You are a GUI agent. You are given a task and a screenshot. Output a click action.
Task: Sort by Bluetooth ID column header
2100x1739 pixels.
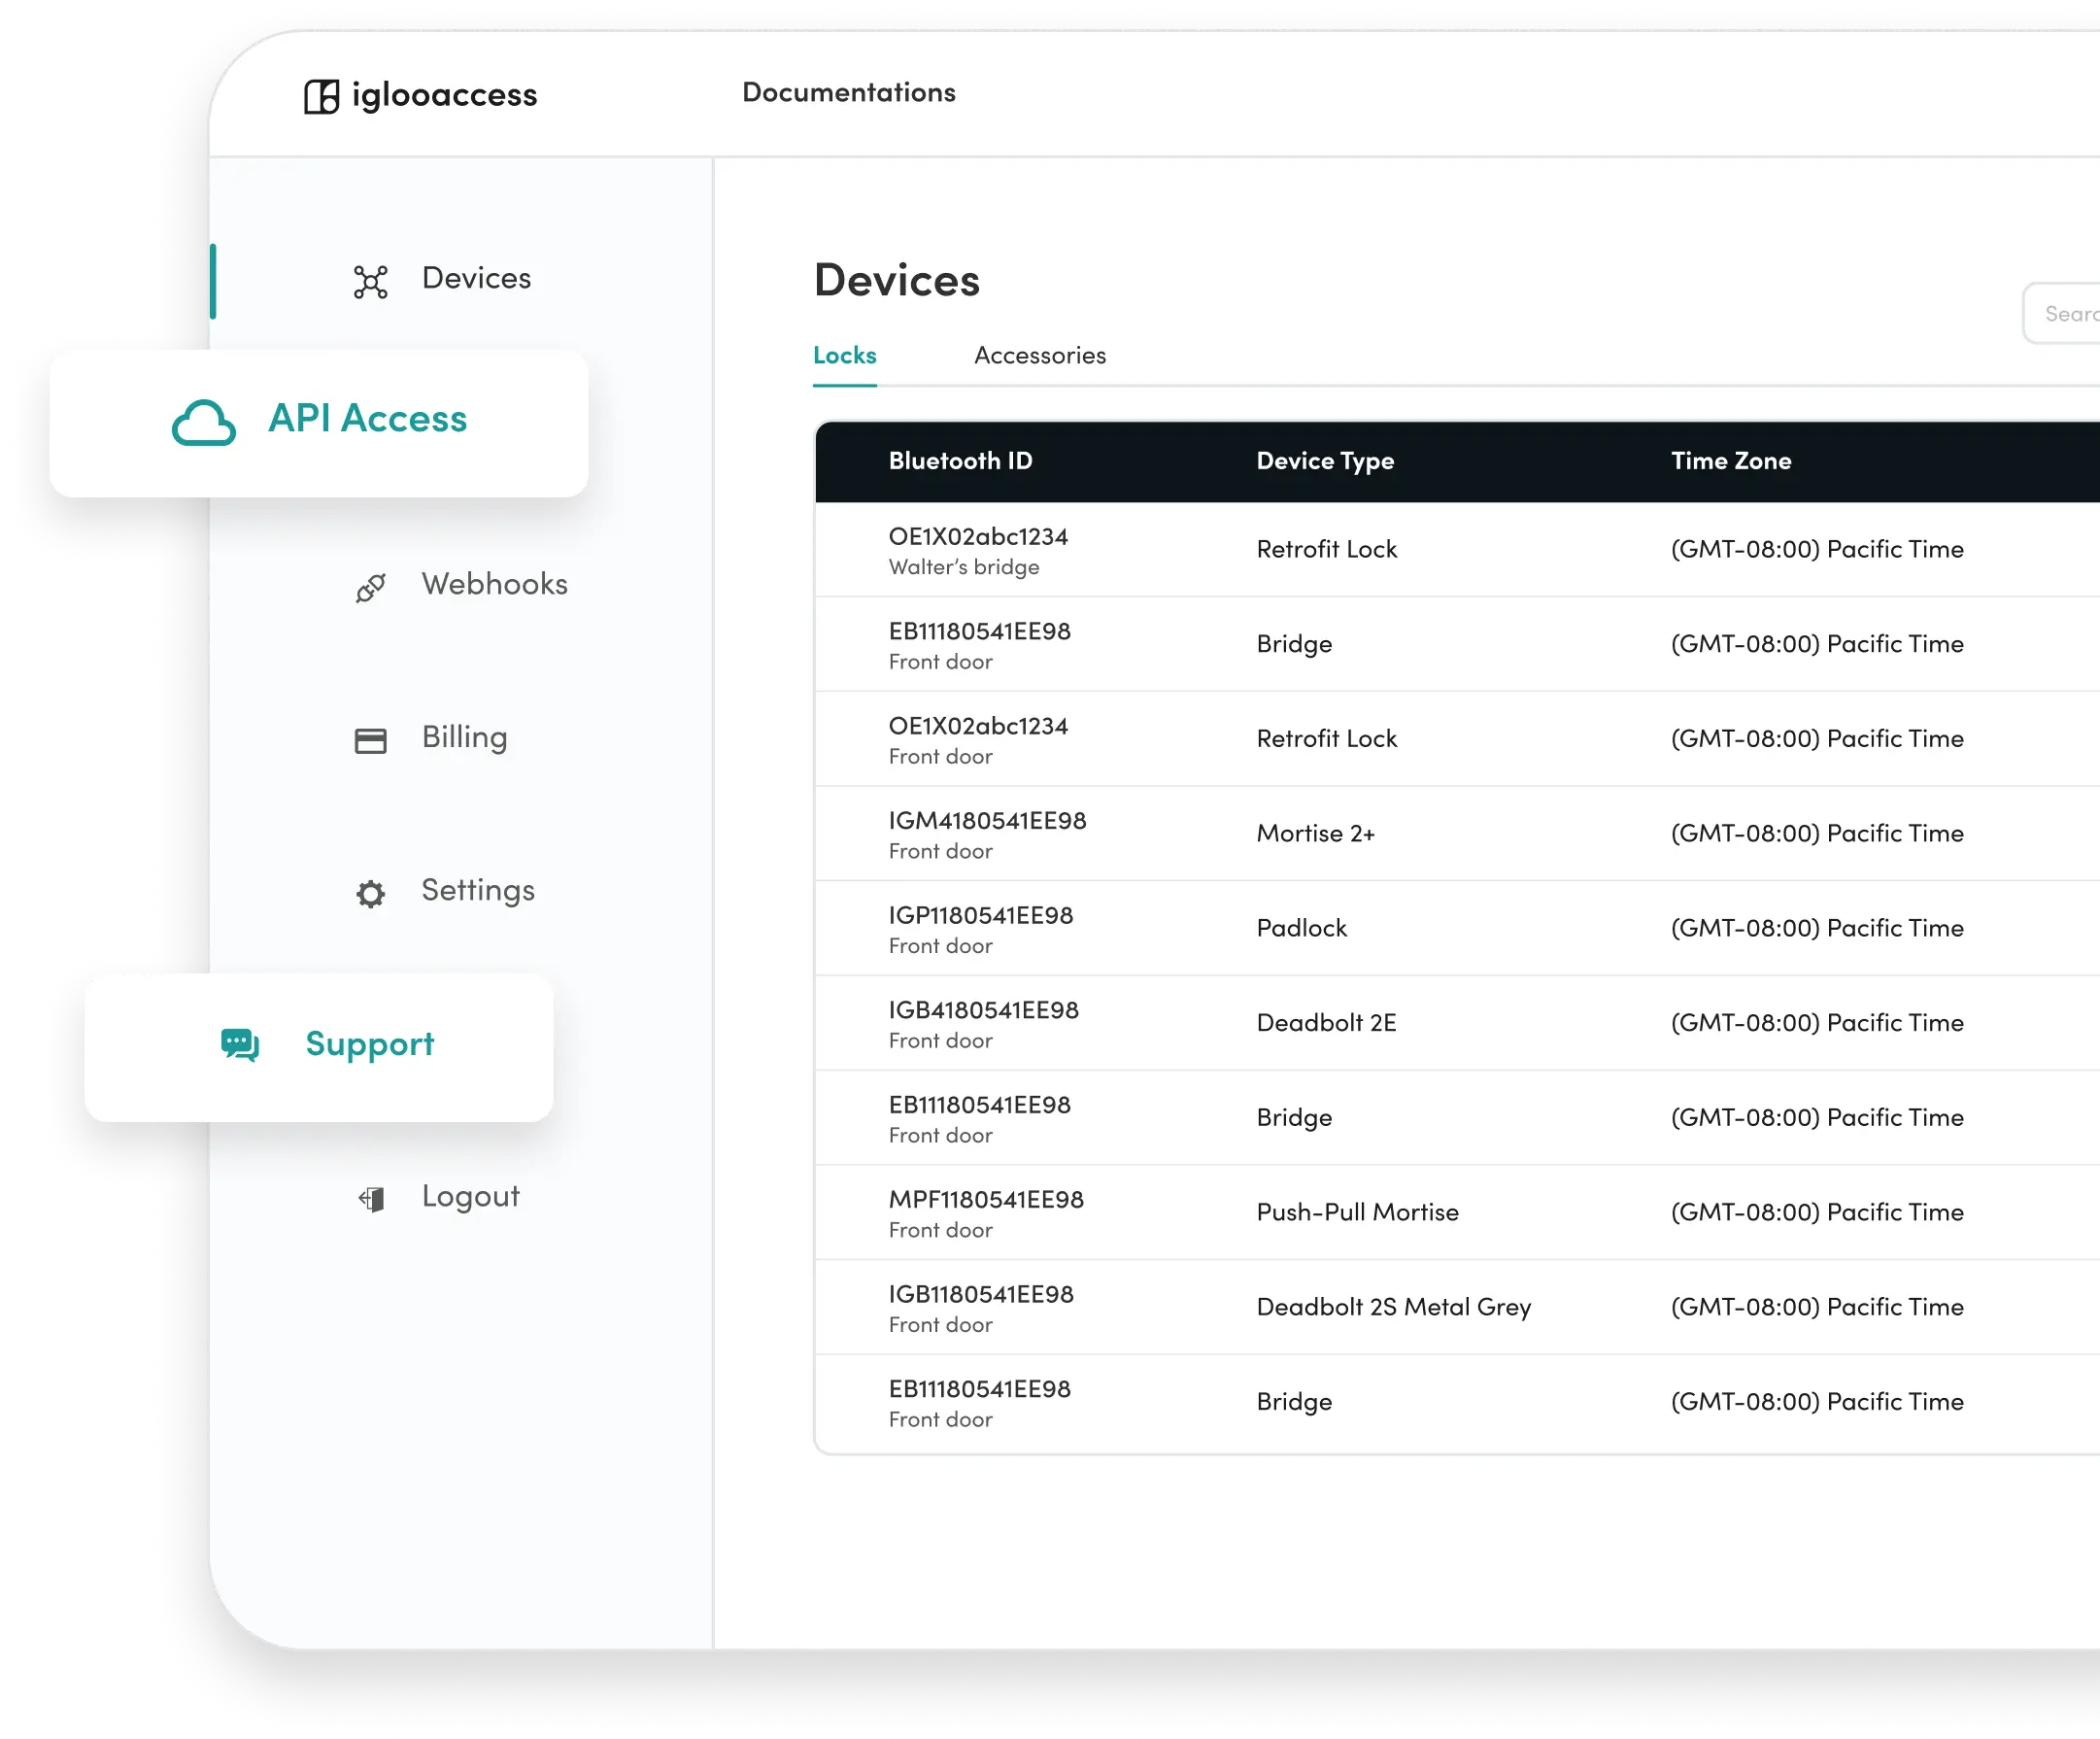pyautogui.click(x=960, y=461)
